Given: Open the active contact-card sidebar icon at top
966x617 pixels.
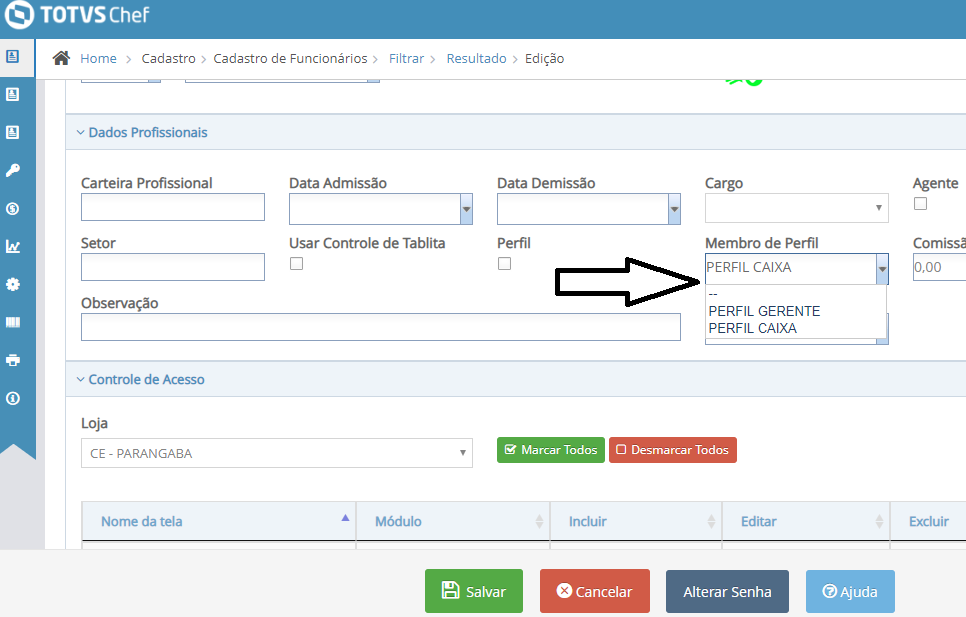Looking at the screenshot, I should [12, 57].
